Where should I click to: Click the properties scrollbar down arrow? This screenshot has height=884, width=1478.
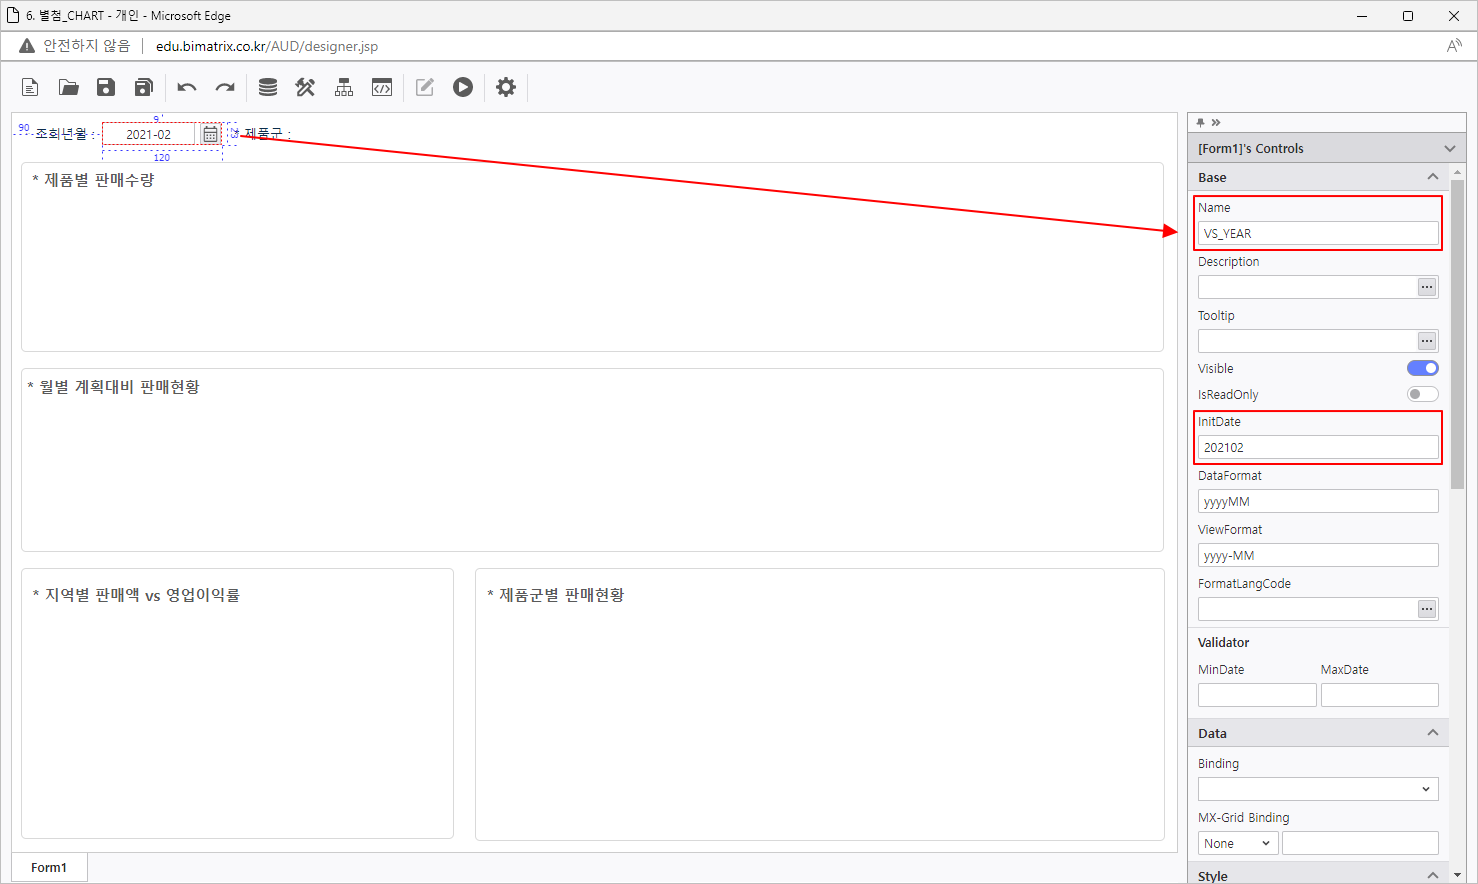(1457, 875)
